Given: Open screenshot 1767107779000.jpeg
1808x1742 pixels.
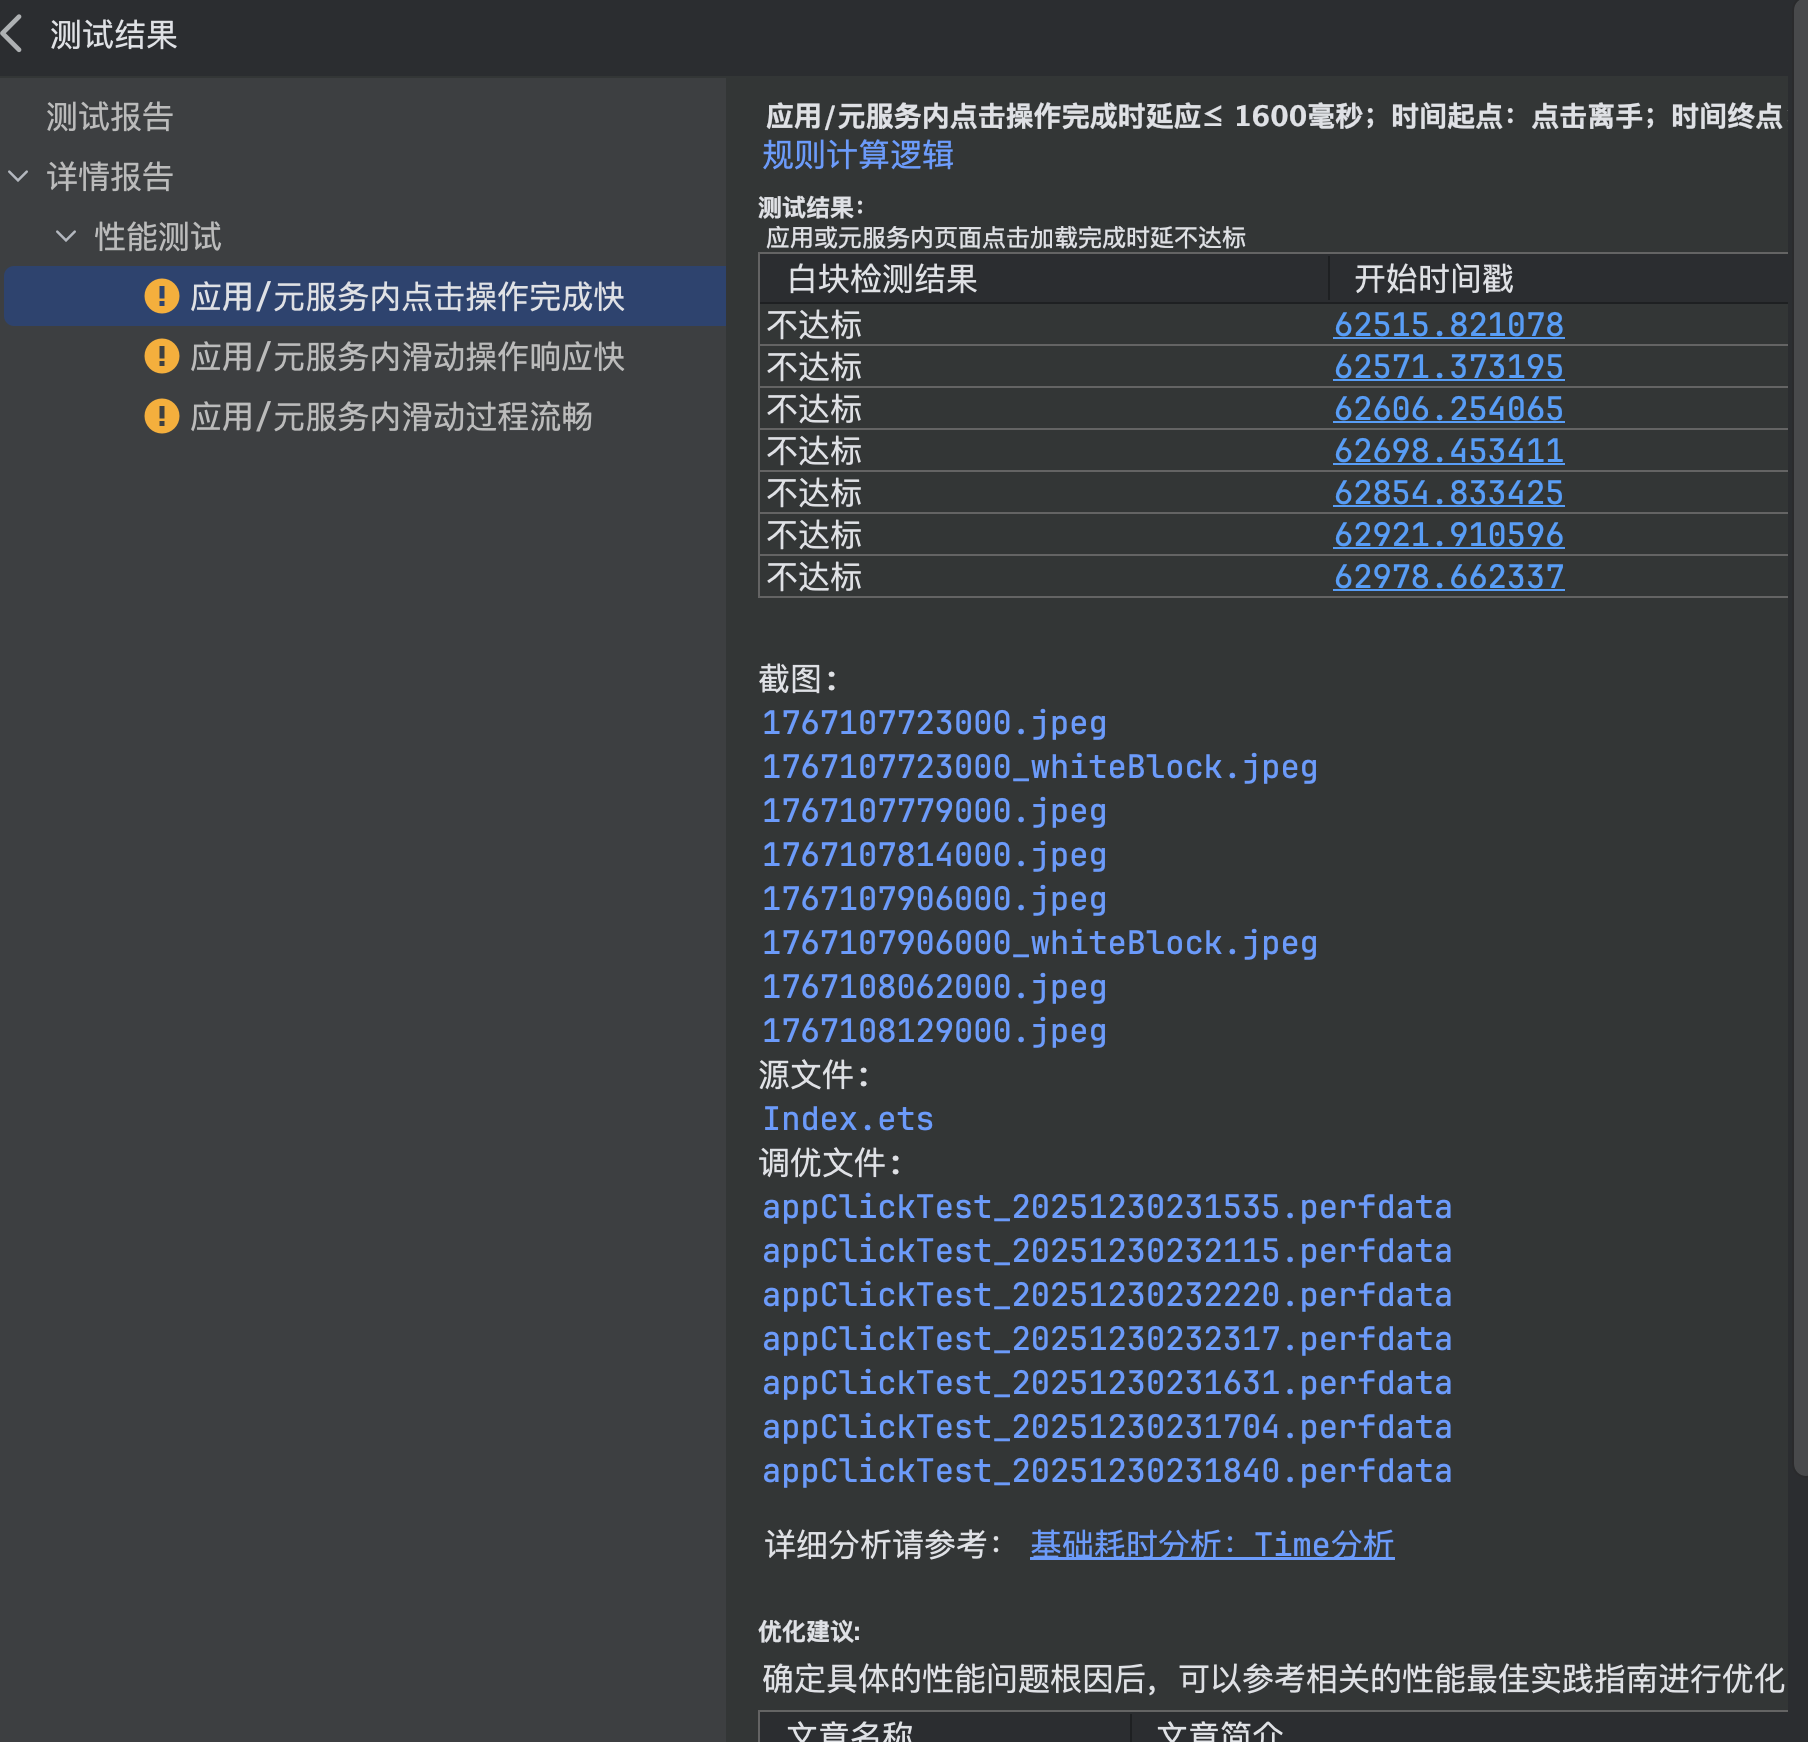Looking at the screenshot, I should [x=934, y=811].
